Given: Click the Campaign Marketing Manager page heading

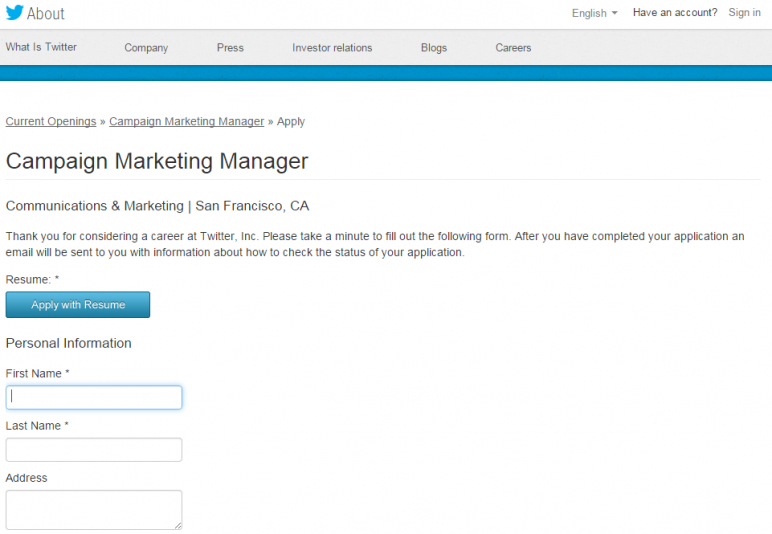Looking at the screenshot, I should [x=157, y=161].
